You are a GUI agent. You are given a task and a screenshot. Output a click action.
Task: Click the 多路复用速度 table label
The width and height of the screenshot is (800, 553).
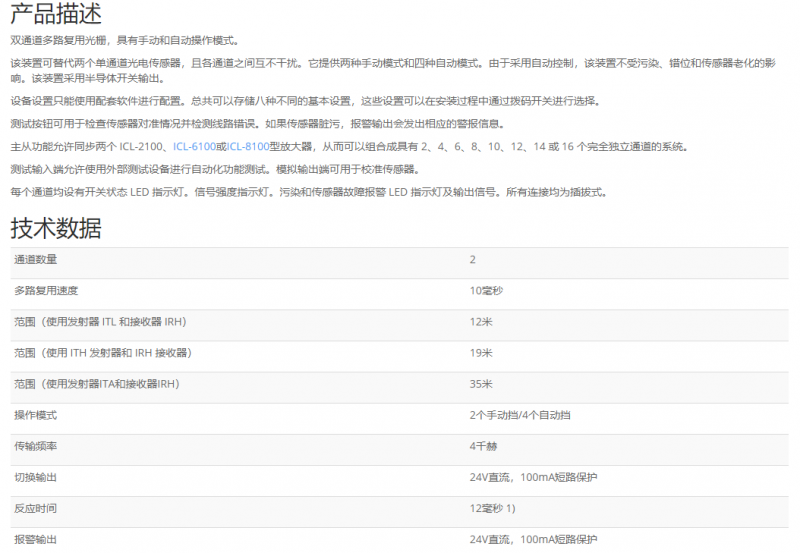click(x=46, y=291)
